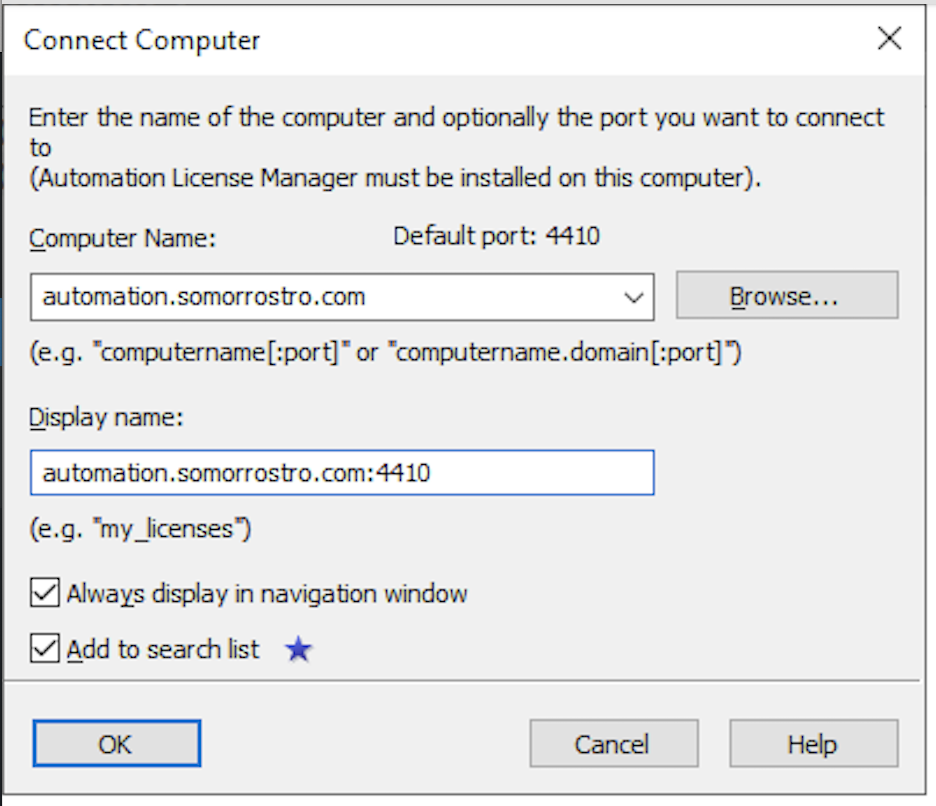This screenshot has width=936, height=806.
Task: Uncheck the Add to search list checkbox
Action: (x=45, y=649)
